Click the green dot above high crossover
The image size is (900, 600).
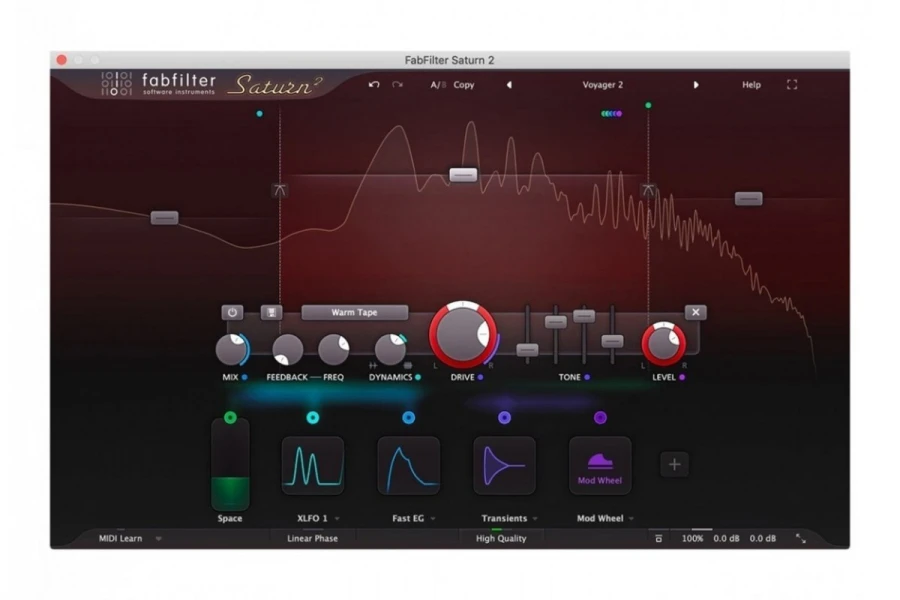[x=648, y=106]
